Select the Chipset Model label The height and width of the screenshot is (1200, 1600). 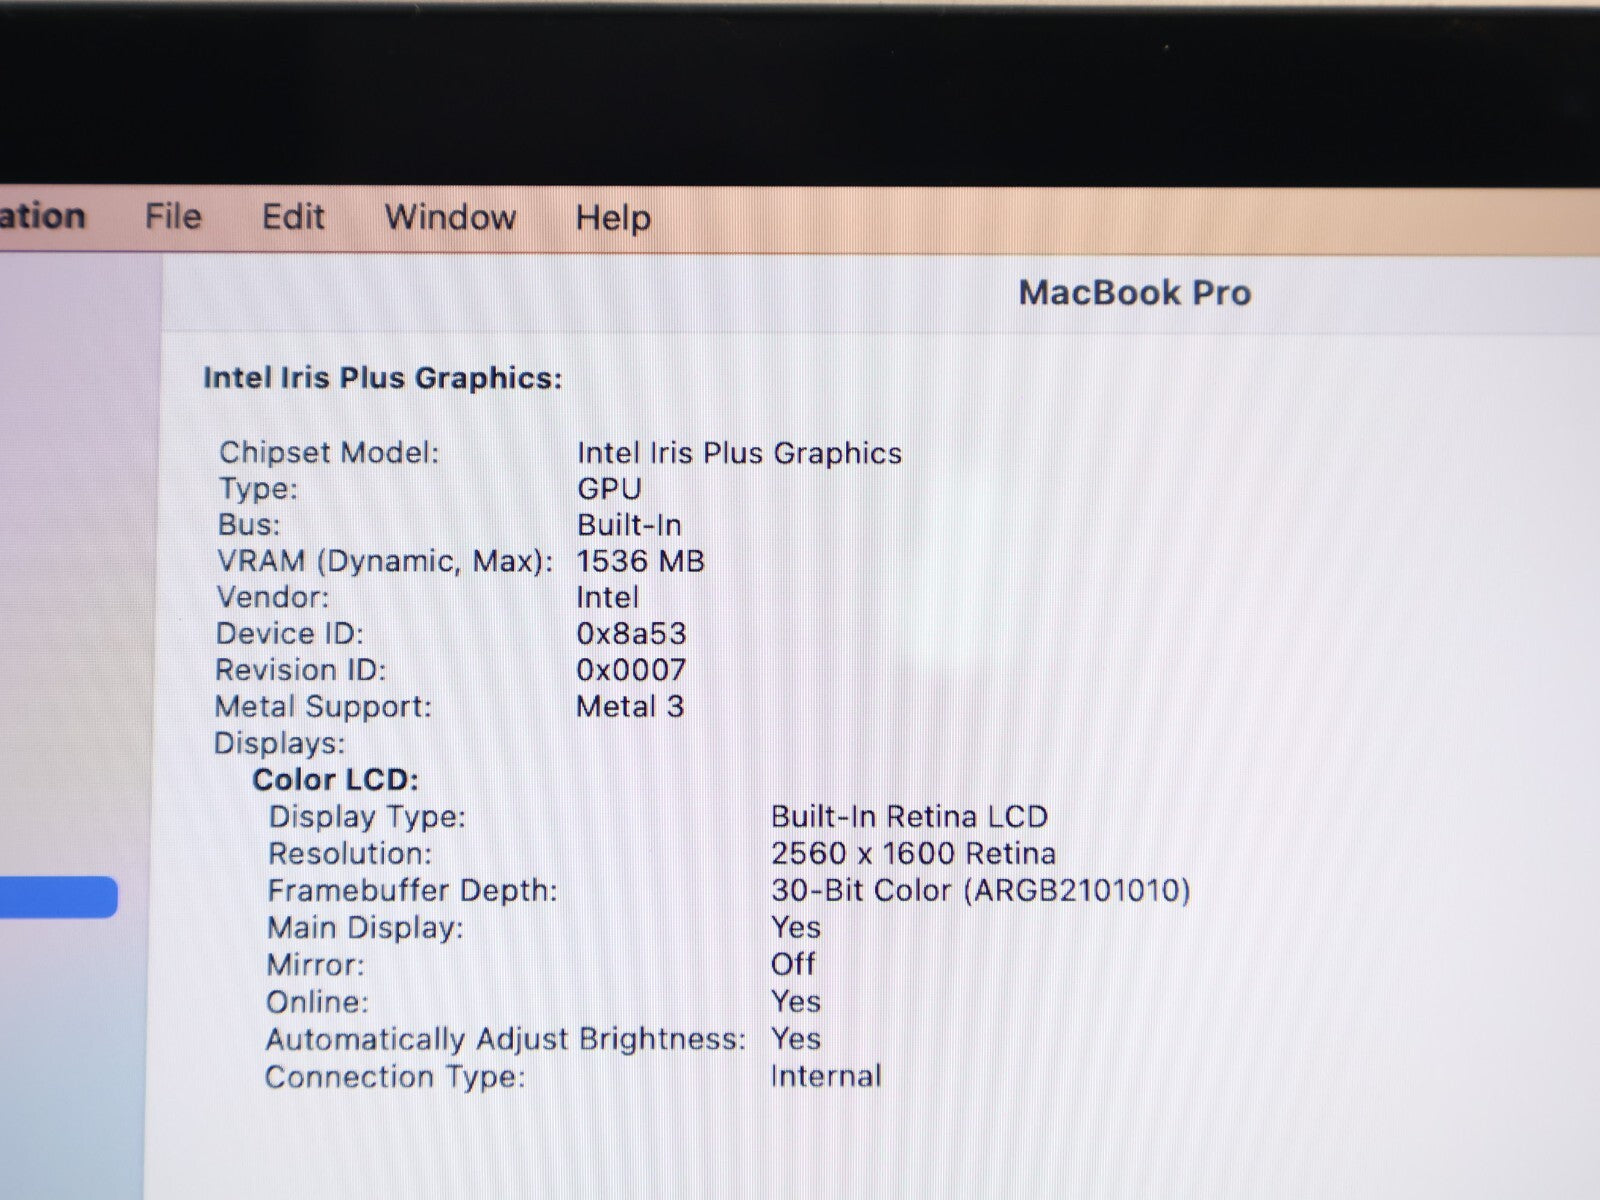coord(329,453)
